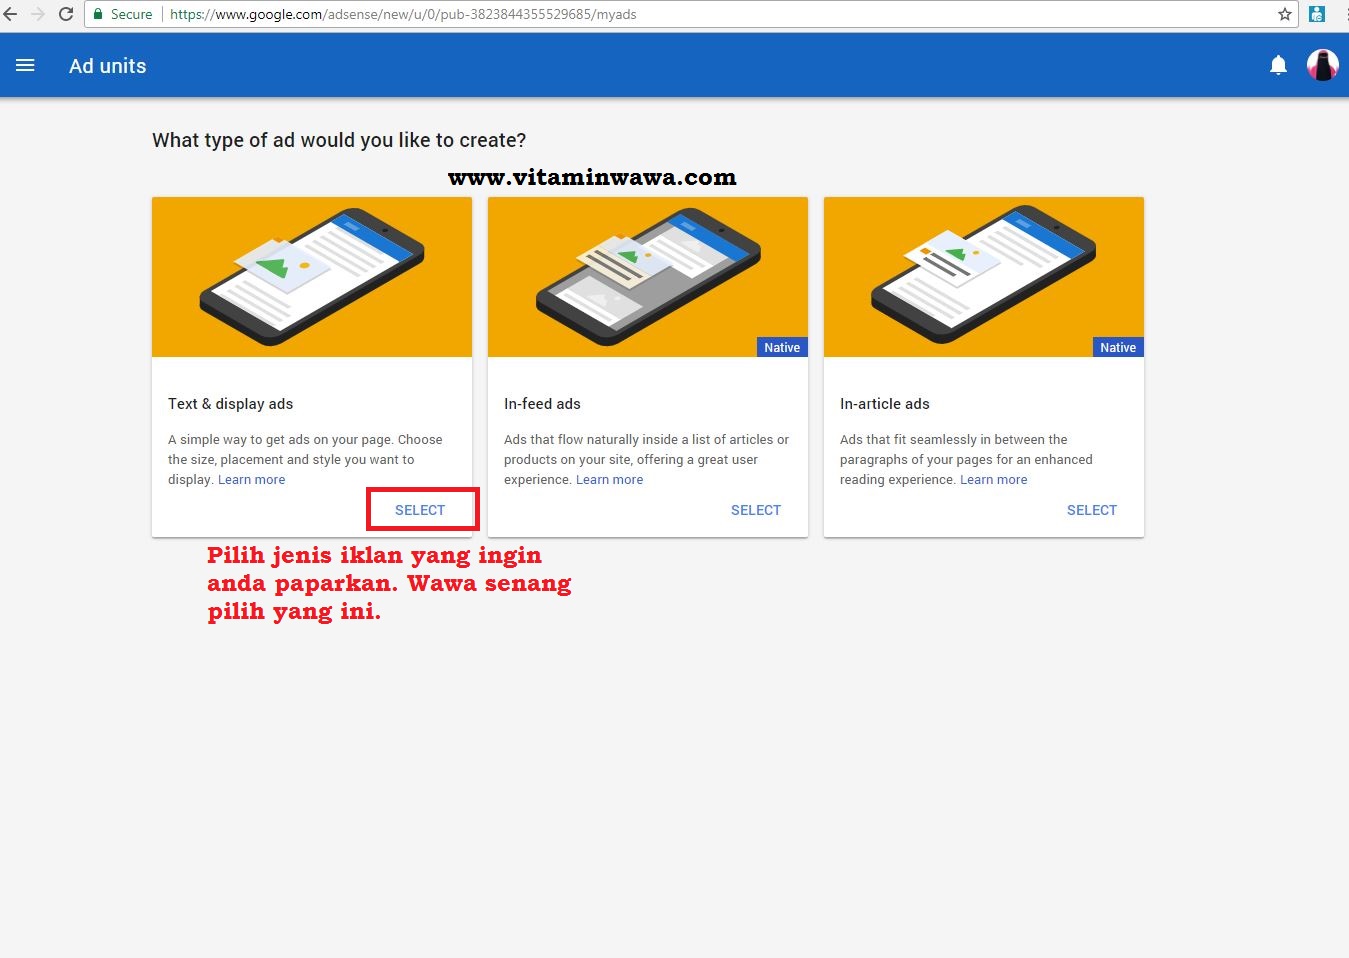Open the AdSense navigation hamburger menu

25,65
